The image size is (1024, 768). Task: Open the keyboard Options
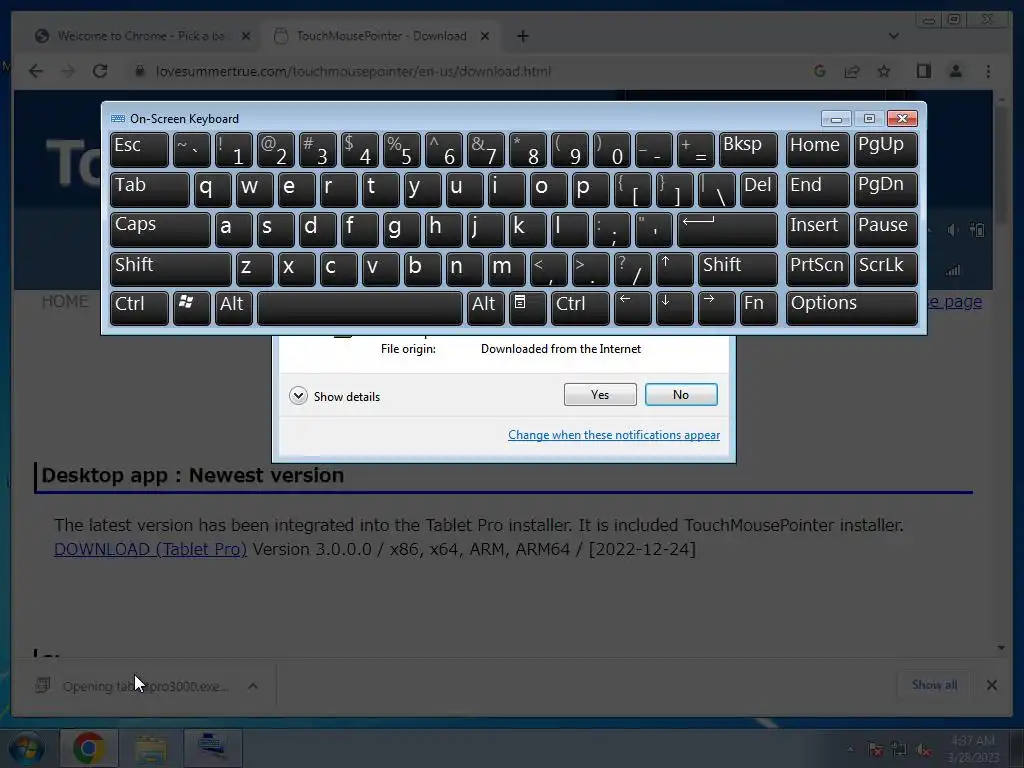click(852, 308)
